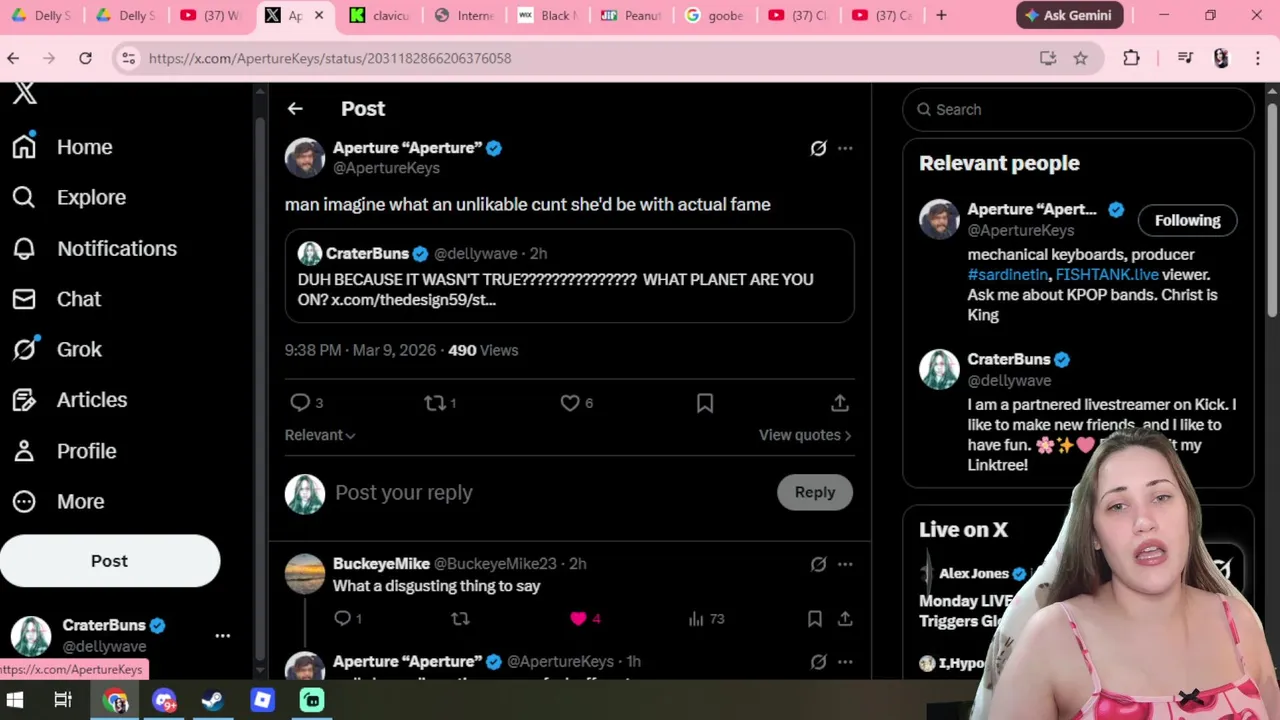Unlike BuckeyeMike's comment with 4 likes
The width and height of the screenshot is (1280, 720).
click(584, 619)
